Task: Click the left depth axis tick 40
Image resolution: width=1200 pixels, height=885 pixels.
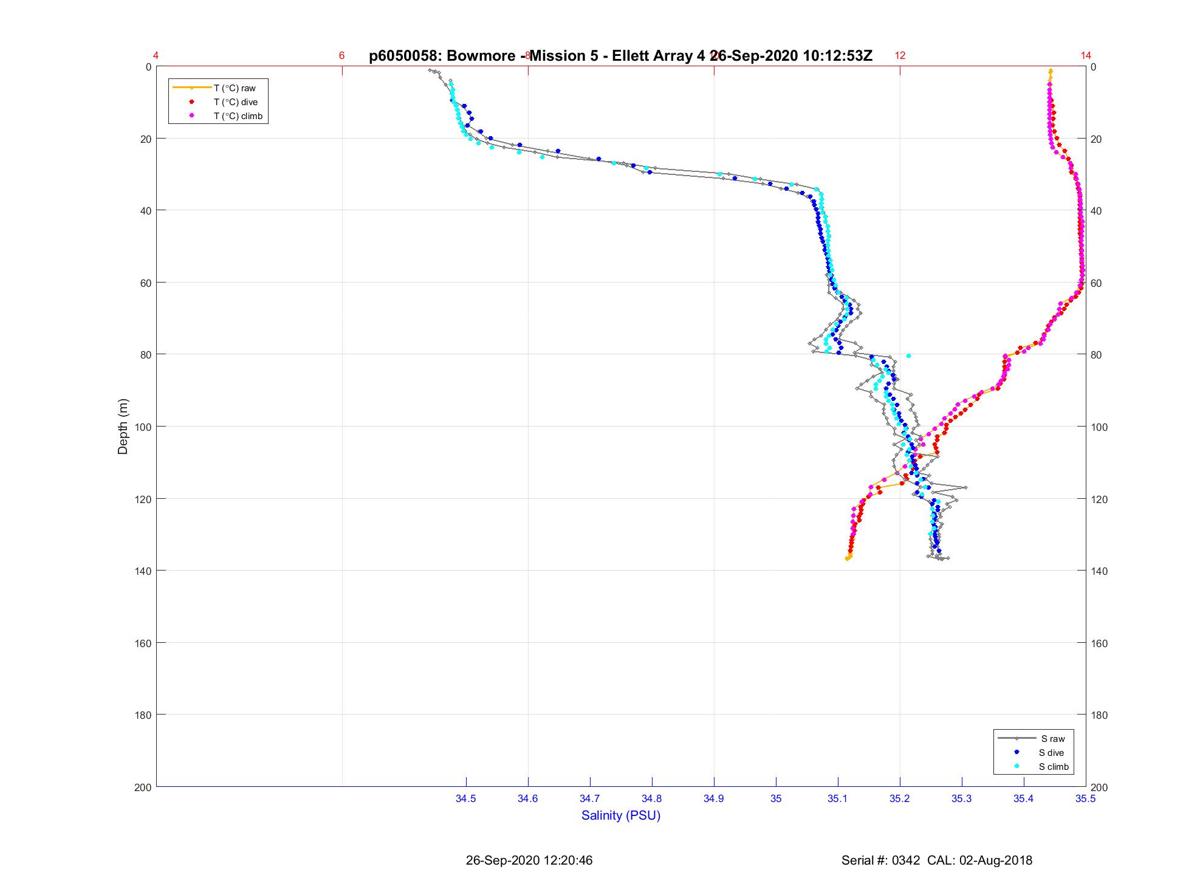Action: coord(145,211)
